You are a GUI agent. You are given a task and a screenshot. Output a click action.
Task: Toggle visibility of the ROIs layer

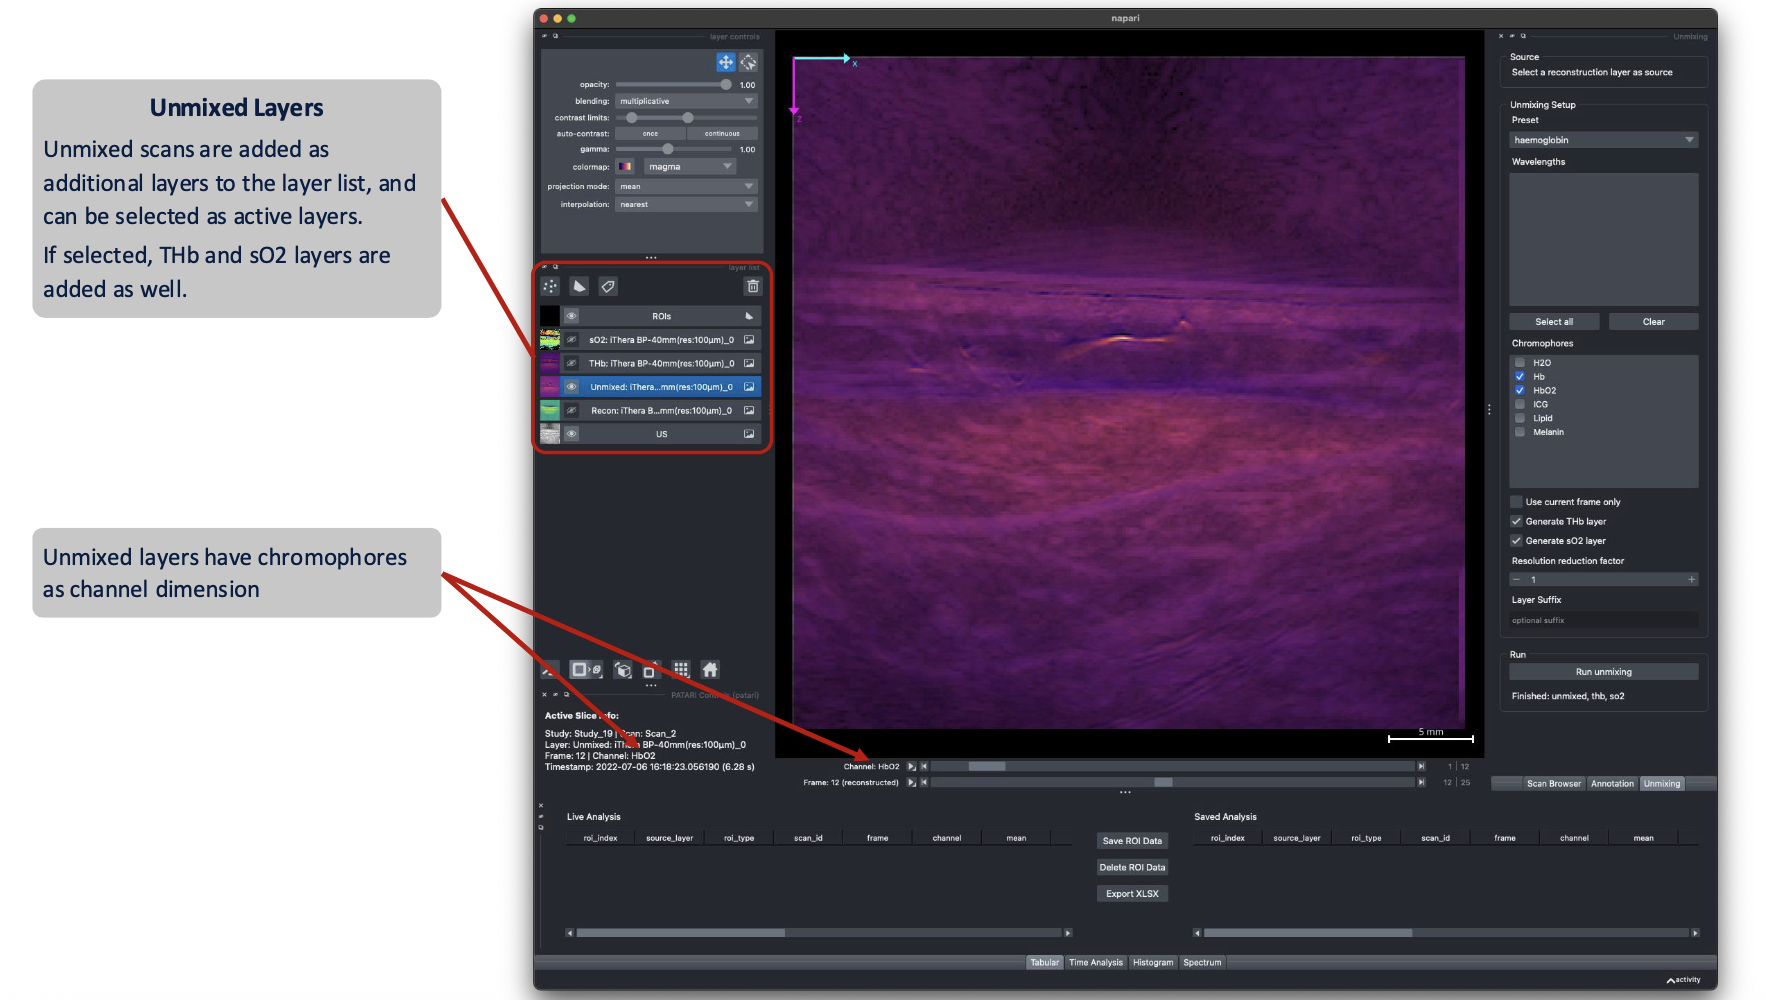(572, 316)
